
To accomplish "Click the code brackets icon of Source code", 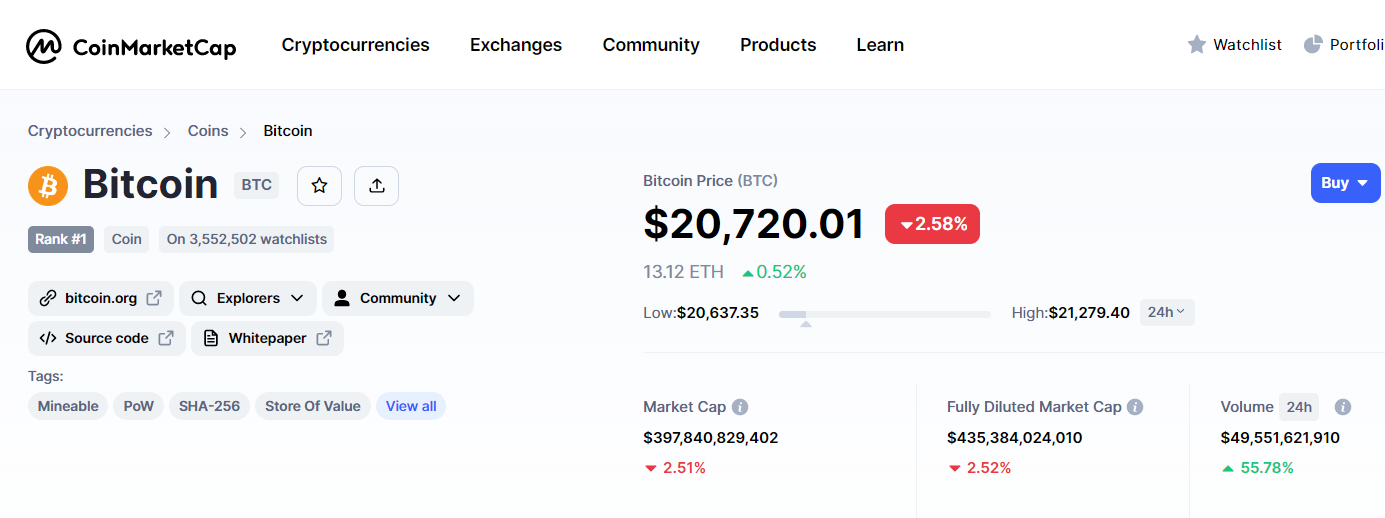I will (48, 338).
